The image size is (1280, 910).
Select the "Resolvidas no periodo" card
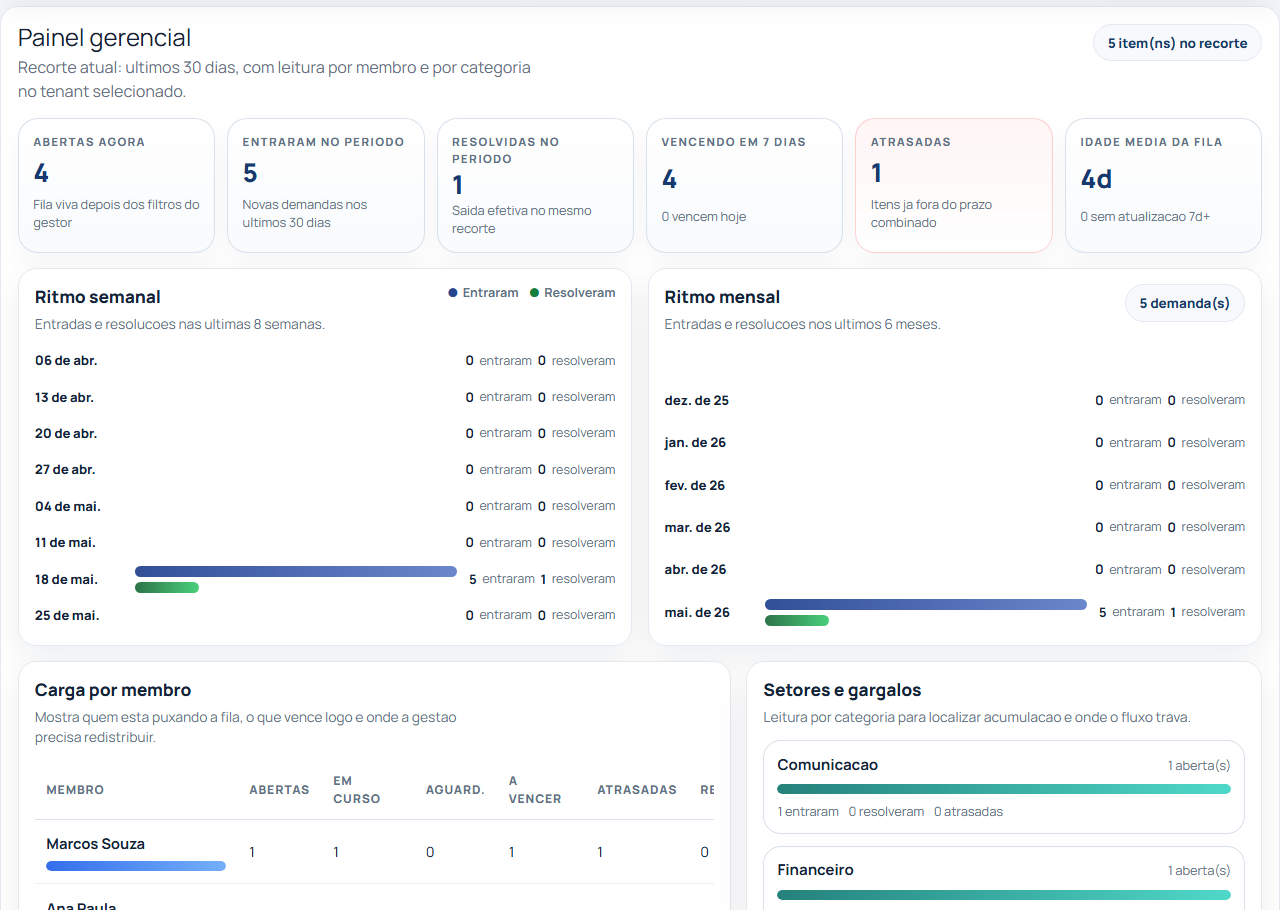click(x=535, y=185)
